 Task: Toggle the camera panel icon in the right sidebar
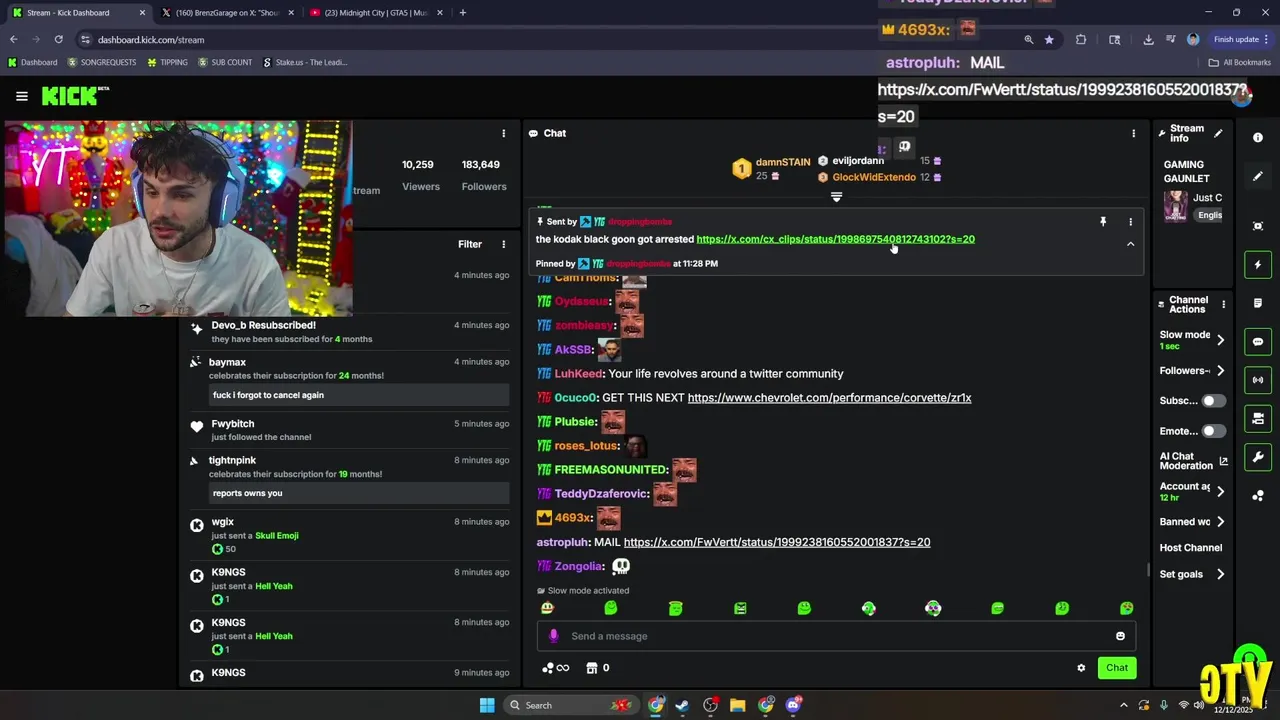[x=1258, y=418]
